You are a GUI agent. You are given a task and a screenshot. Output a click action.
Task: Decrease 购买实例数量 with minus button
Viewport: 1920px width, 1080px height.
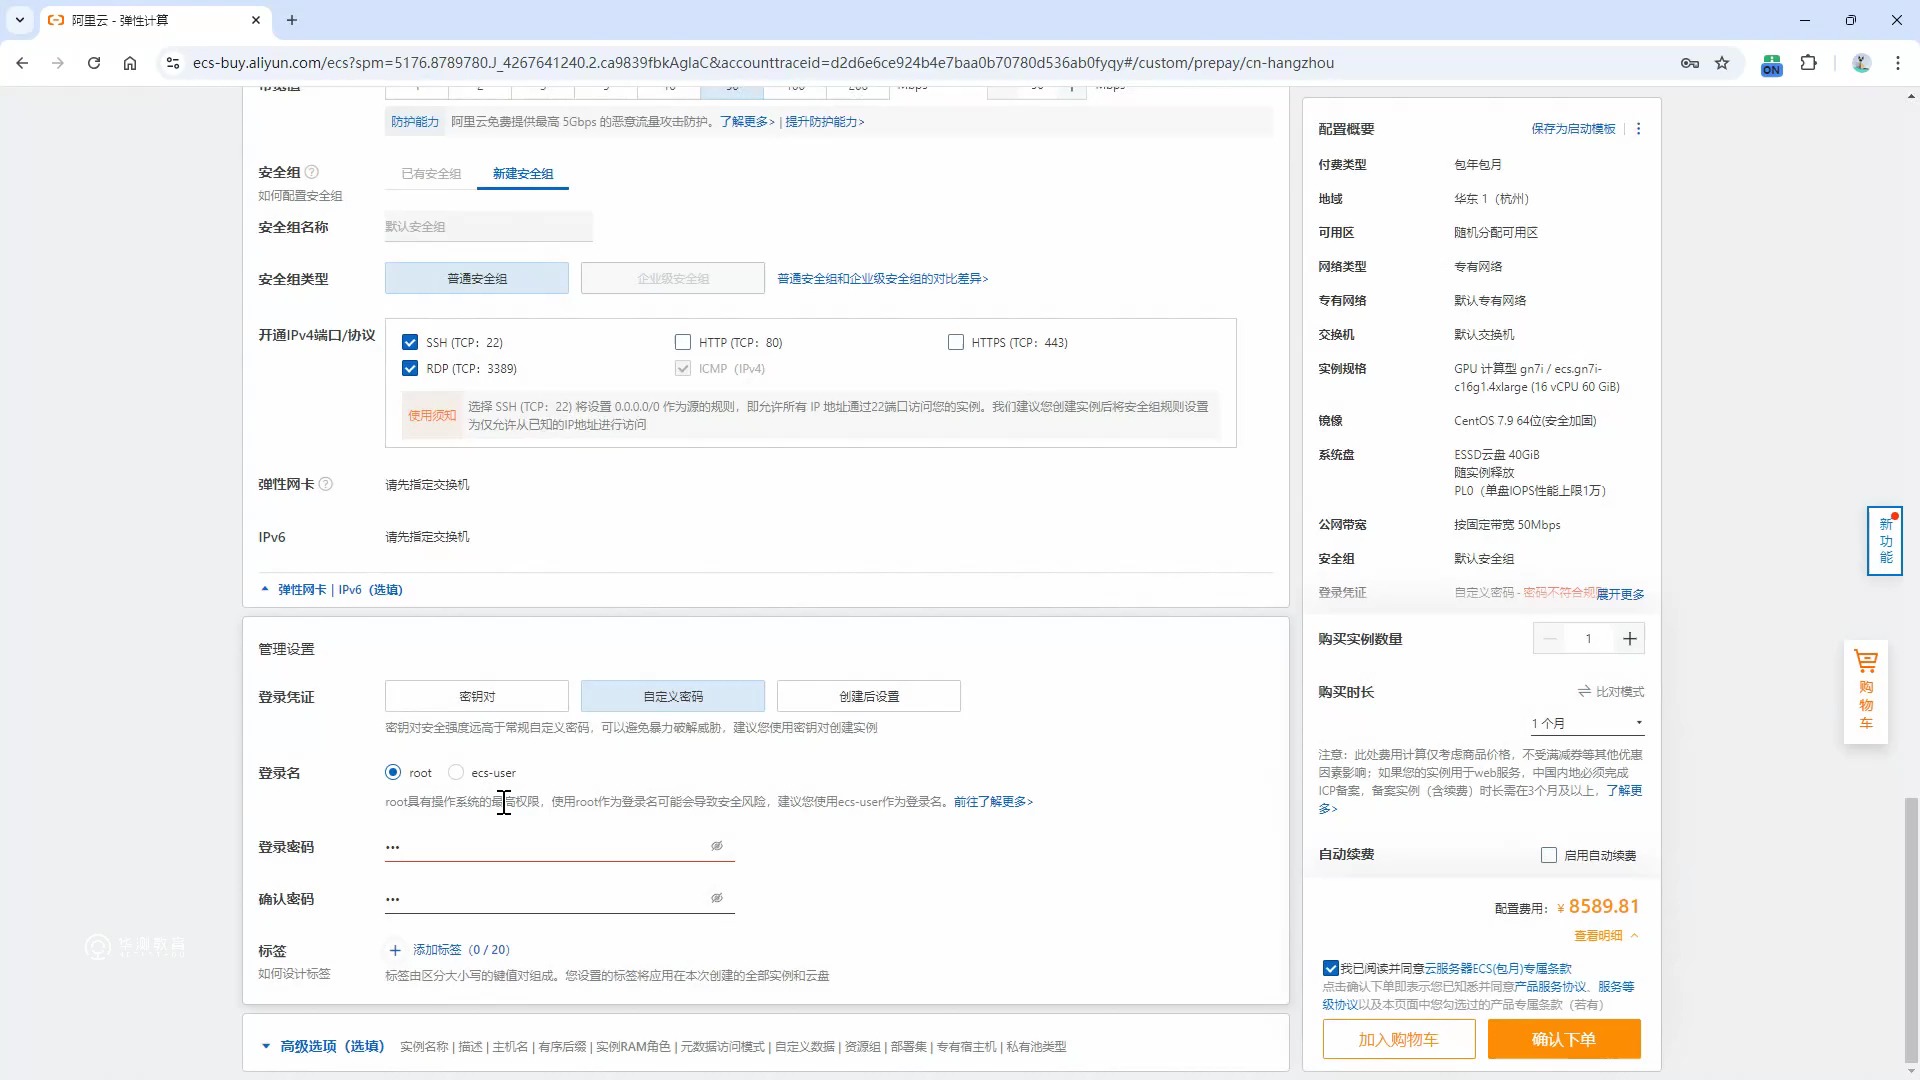(1550, 639)
